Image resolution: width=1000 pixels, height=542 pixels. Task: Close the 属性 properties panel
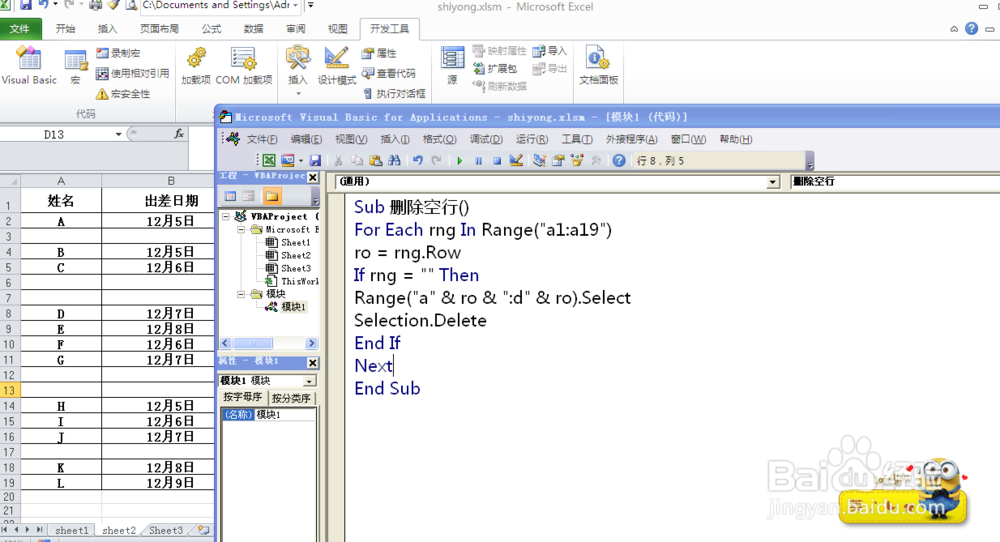click(x=312, y=362)
